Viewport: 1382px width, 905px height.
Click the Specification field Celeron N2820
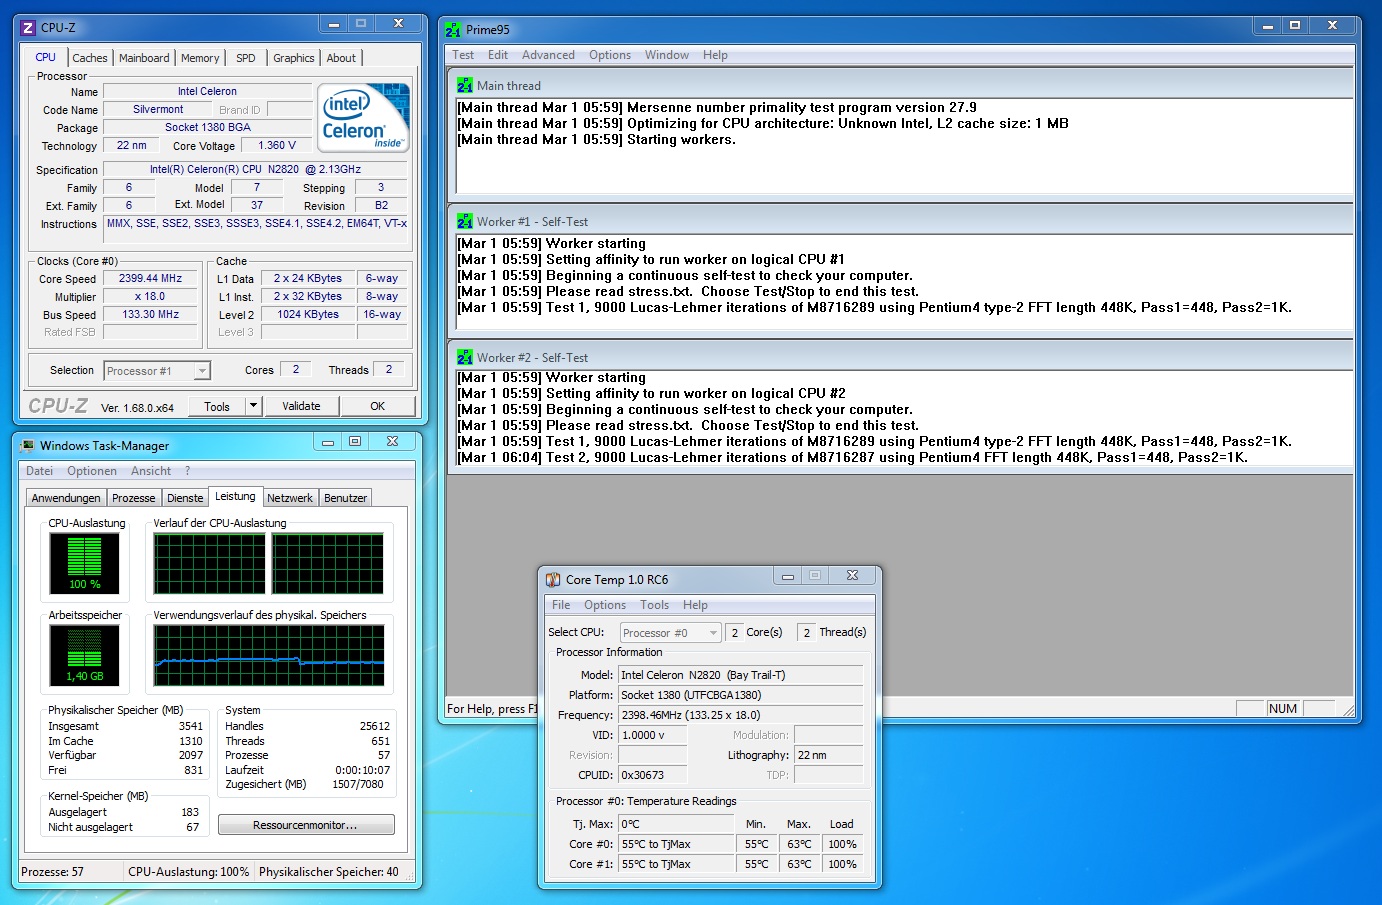point(256,169)
